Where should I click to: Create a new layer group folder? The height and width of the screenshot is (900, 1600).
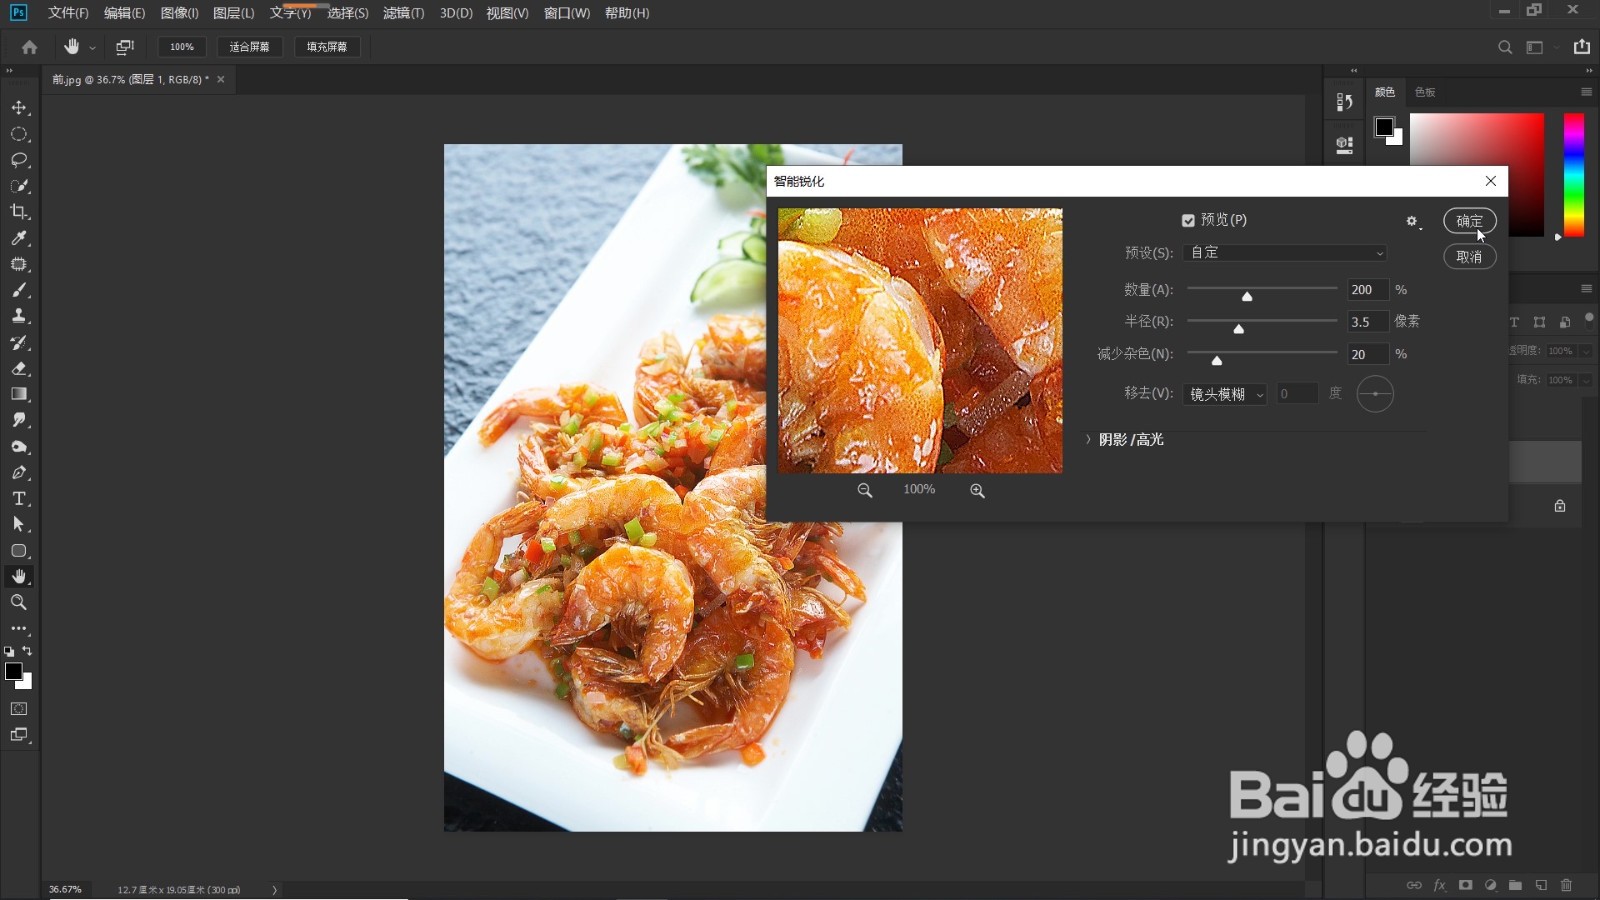[x=1516, y=885]
